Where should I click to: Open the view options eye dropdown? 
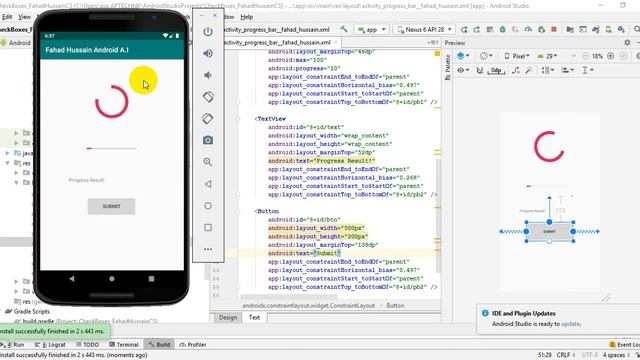[463, 70]
